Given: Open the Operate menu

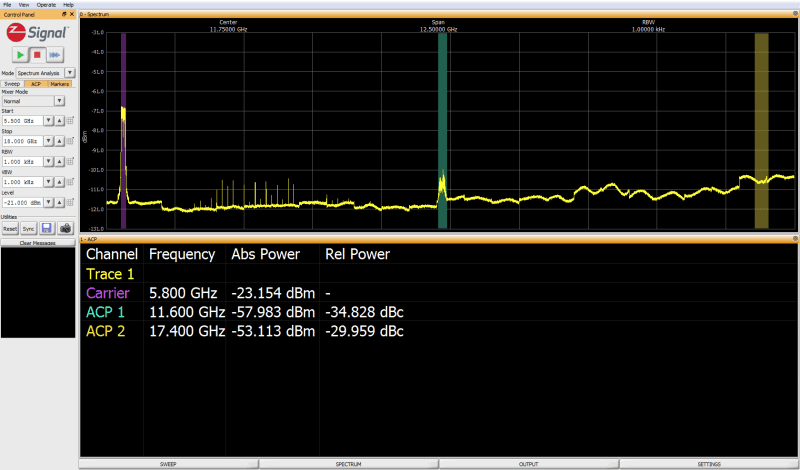Looking at the screenshot, I should point(46,5).
